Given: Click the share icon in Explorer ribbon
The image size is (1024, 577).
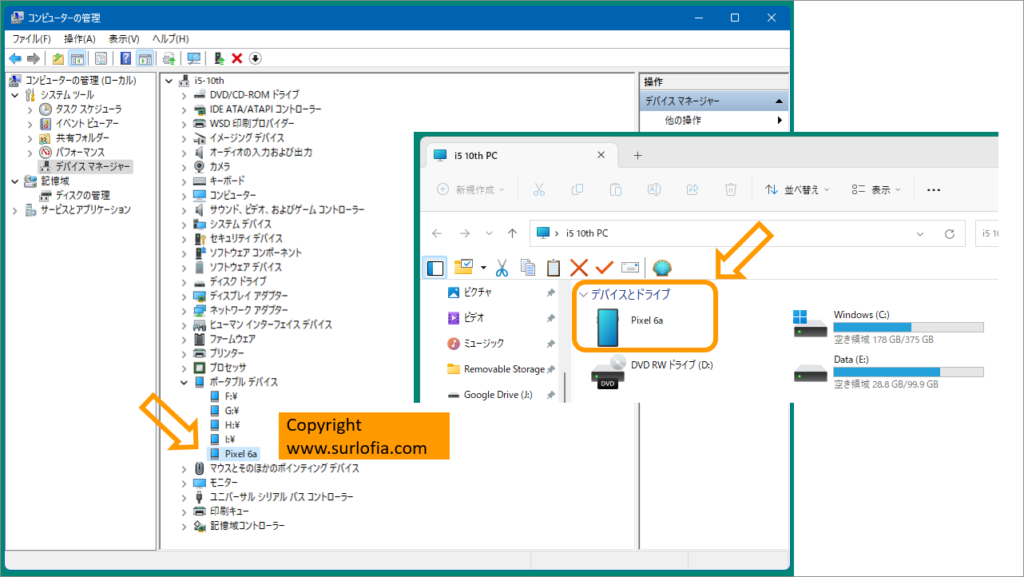Looking at the screenshot, I should (693, 190).
